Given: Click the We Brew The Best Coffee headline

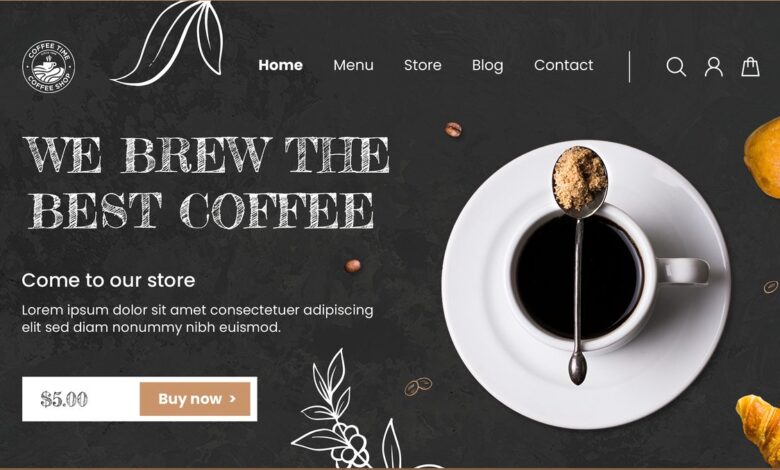Looking at the screenshot, I should point(206,183).
